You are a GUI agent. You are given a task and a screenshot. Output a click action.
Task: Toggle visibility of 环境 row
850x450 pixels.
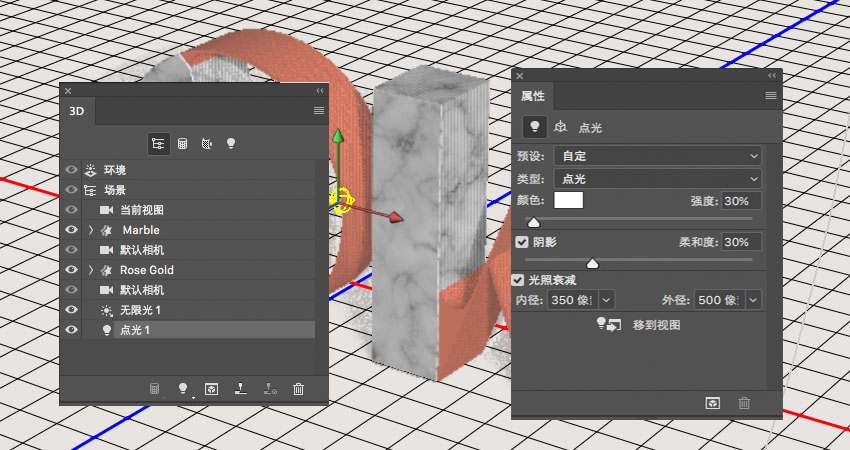[x=72, y=170]
